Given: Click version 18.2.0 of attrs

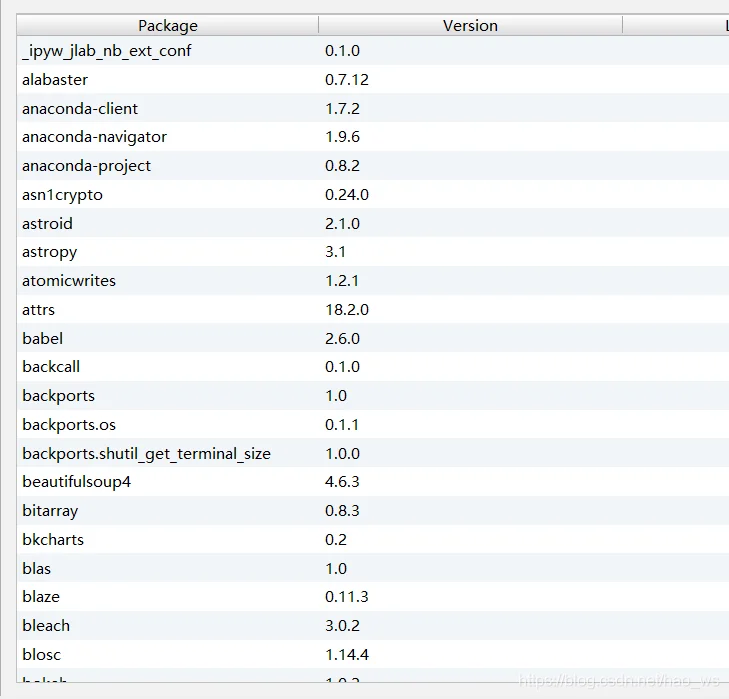Looking at the screenshot, I should point(347,310).
